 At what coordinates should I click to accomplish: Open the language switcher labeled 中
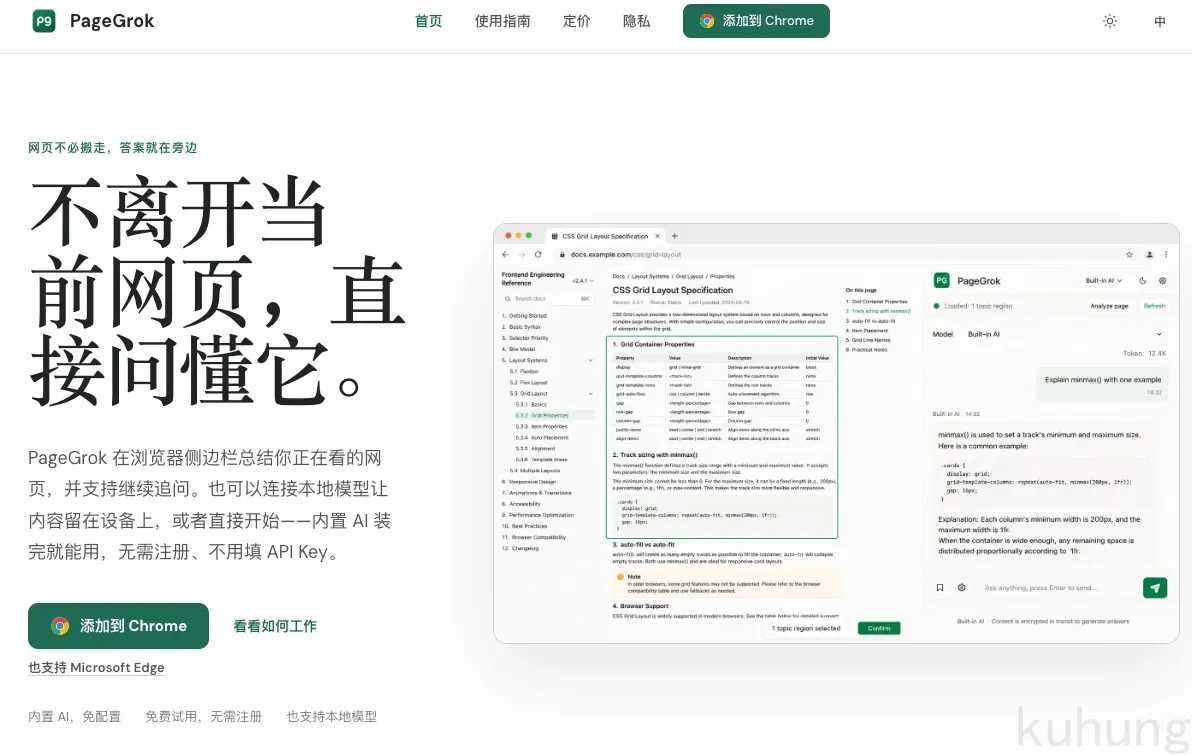point(1159,21)
